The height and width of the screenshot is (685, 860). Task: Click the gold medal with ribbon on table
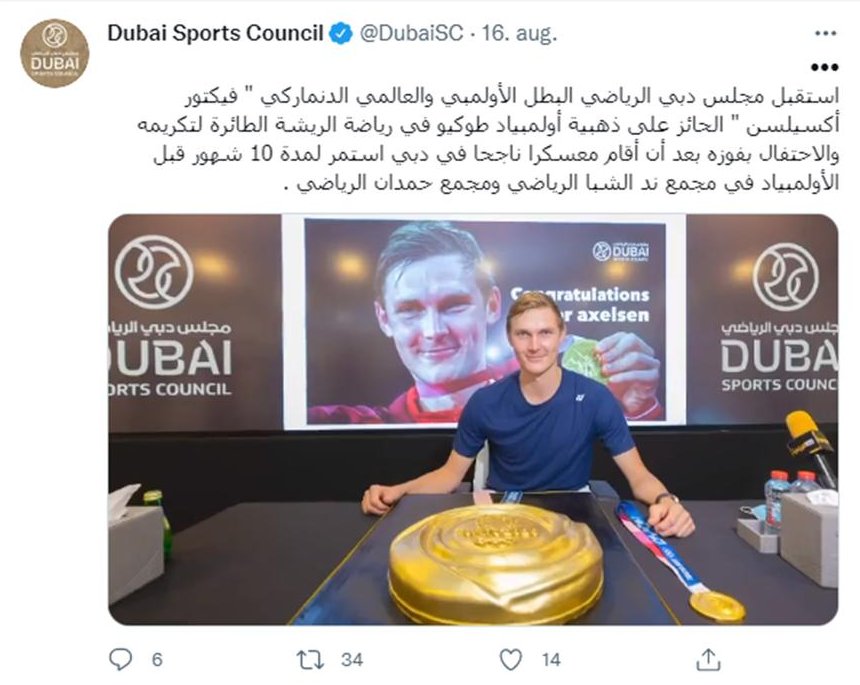717,605
